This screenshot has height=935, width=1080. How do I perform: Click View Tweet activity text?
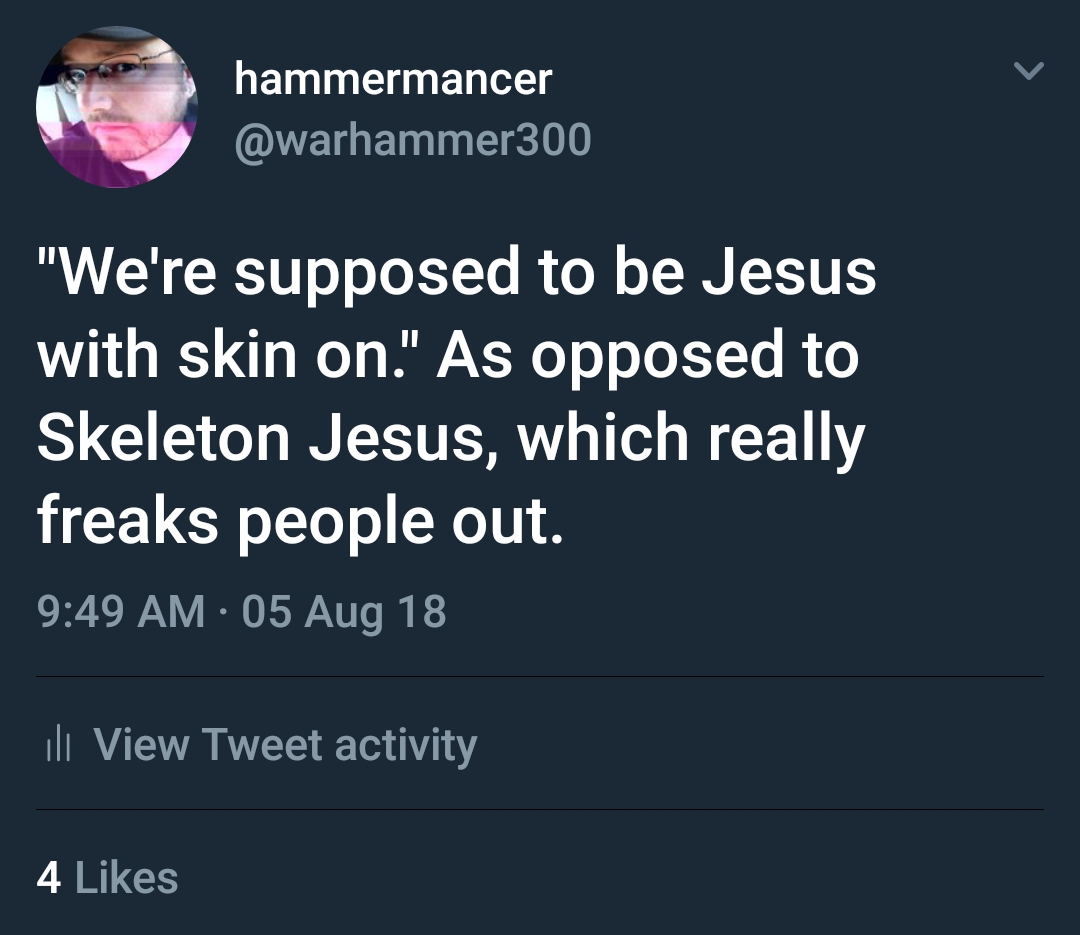click(284, 745)
